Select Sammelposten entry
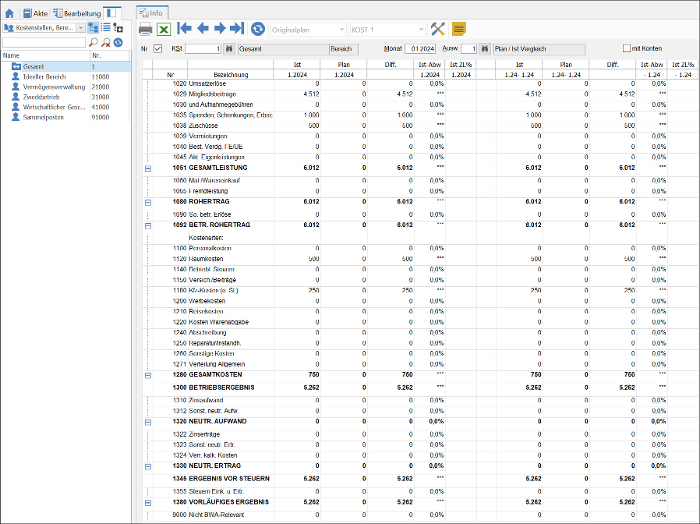The height and width of the screenshot is (524, 700). 43,117
